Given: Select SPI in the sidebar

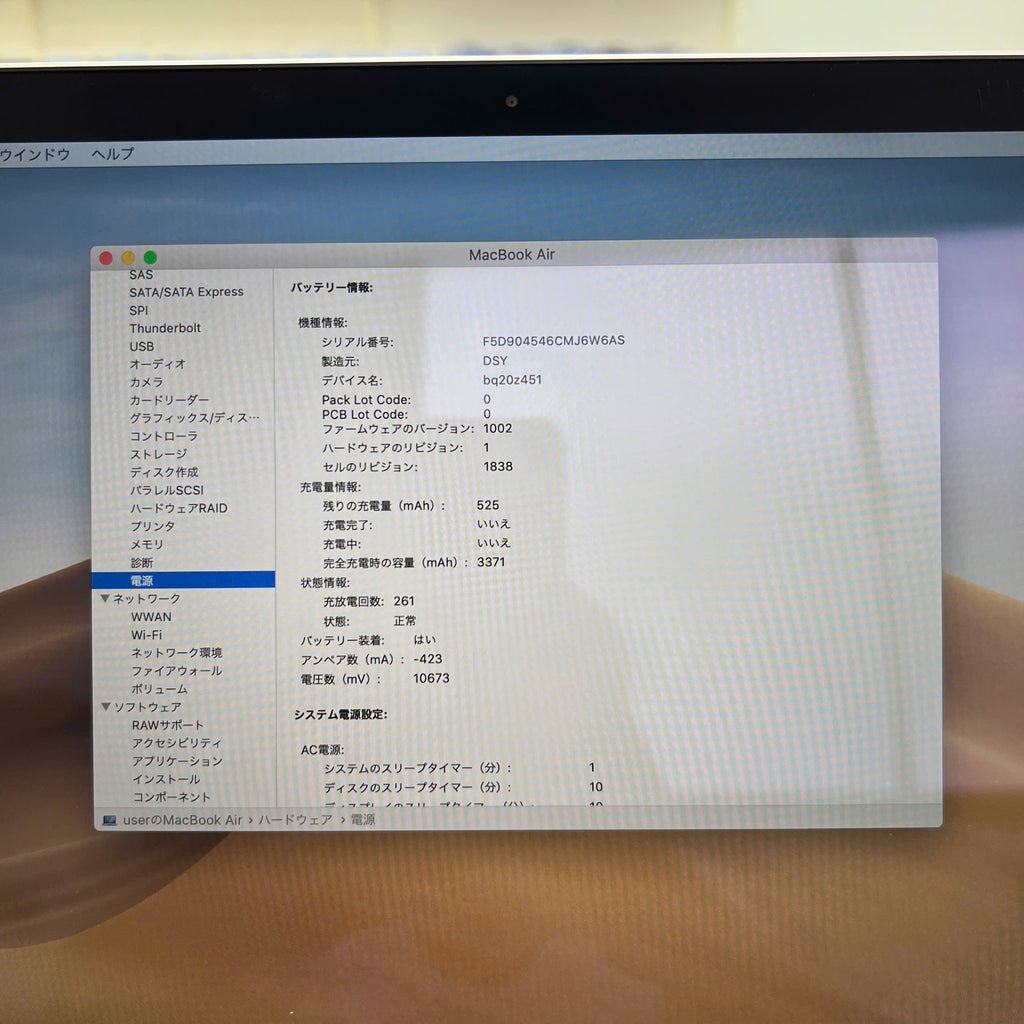Looking at the screenshot, I should tap(138, 310).
